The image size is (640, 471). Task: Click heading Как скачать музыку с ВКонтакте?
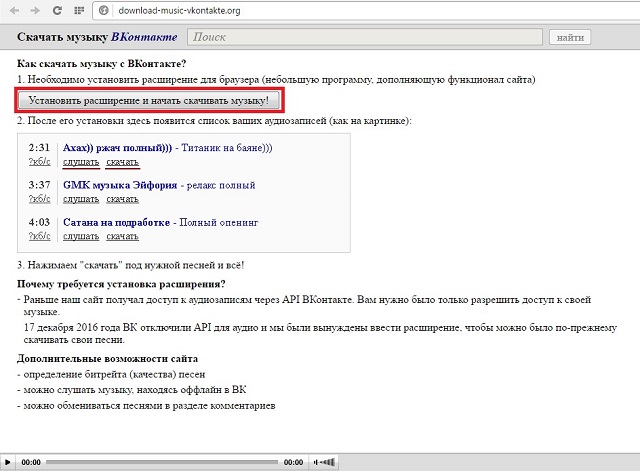click(x=102, y=64)
